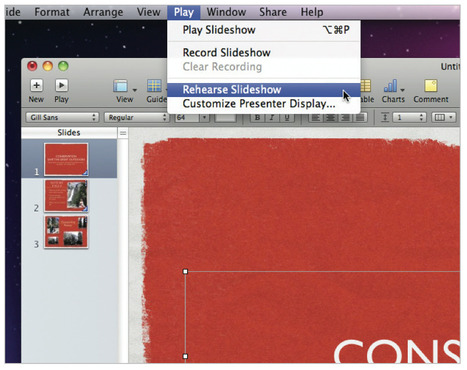Align text right

345,117
